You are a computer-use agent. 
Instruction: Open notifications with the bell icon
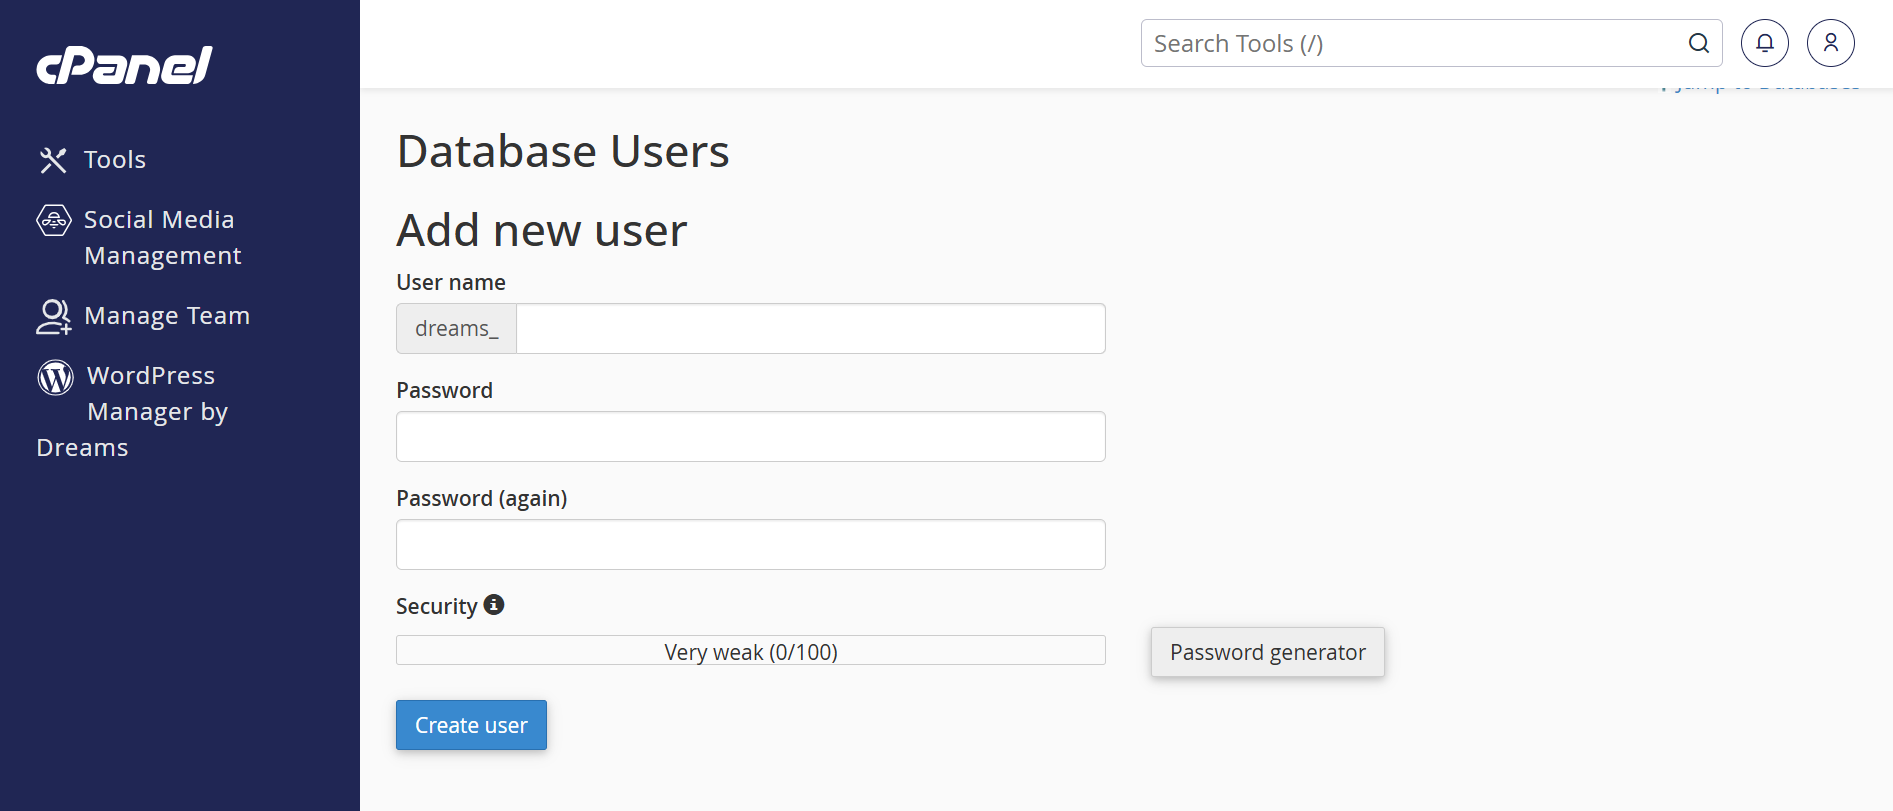click(x=1765, y=43)
